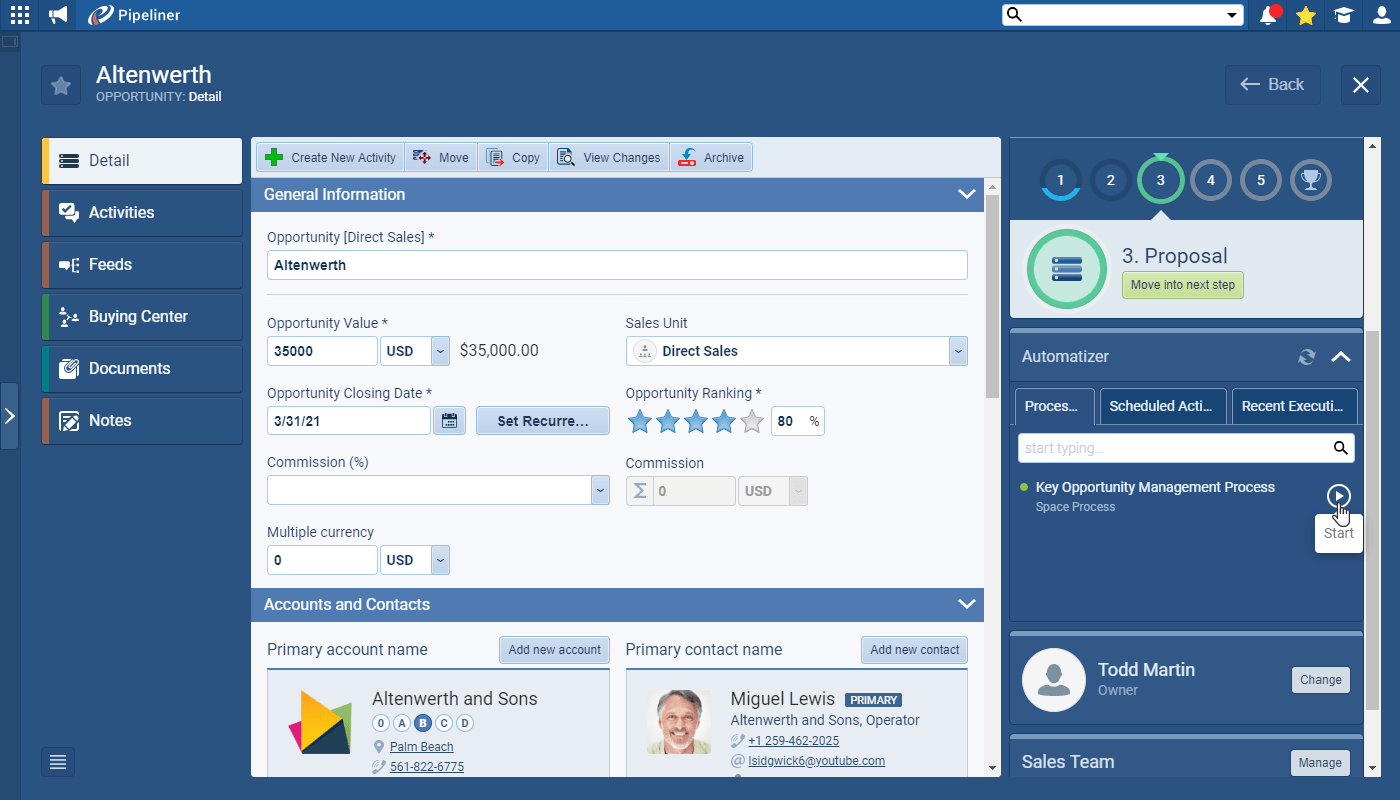Jump to pipeline step 4
The width and height of the screenshot is (1400, 800).
[x=1211, y=181]
